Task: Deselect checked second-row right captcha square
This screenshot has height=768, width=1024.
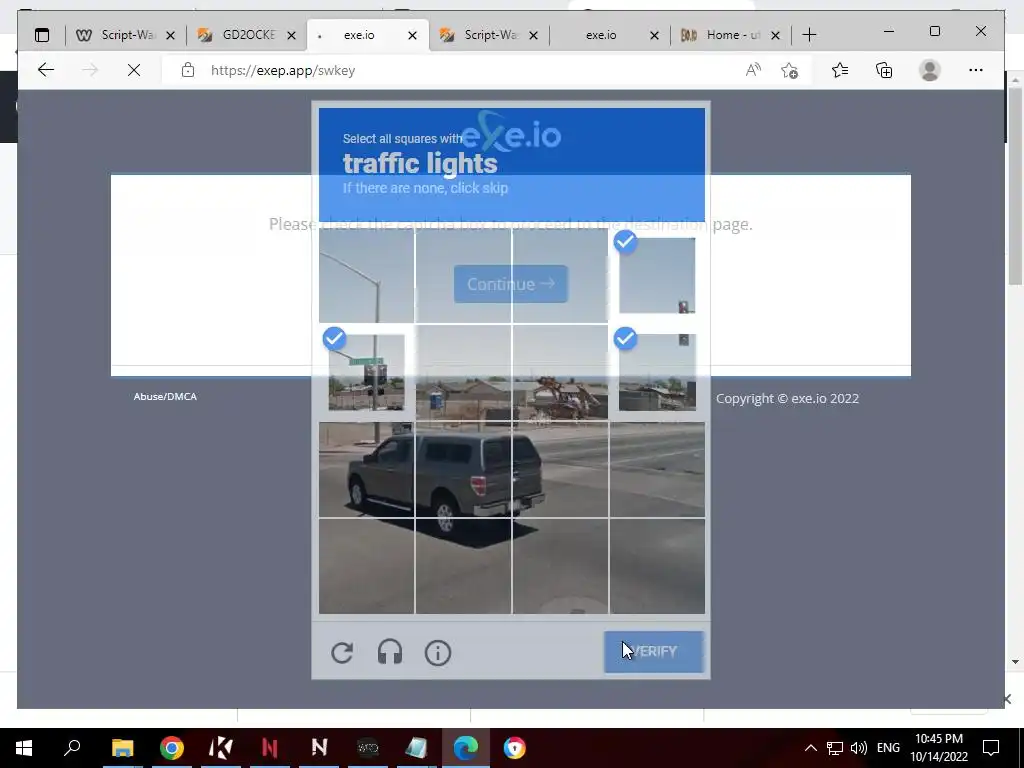Action: (657, 372)
